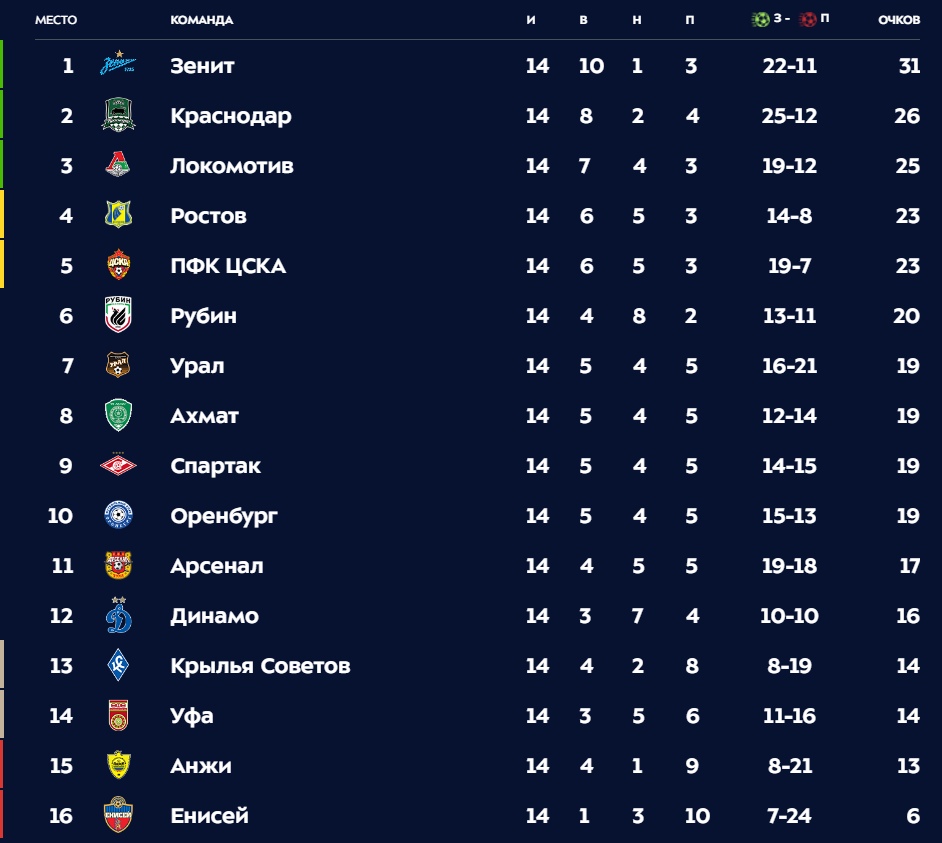Image resolution: width=942 pixels, height=843 pixels.
Task: Open the Зенит team link
Action: [x=202, y=66]
